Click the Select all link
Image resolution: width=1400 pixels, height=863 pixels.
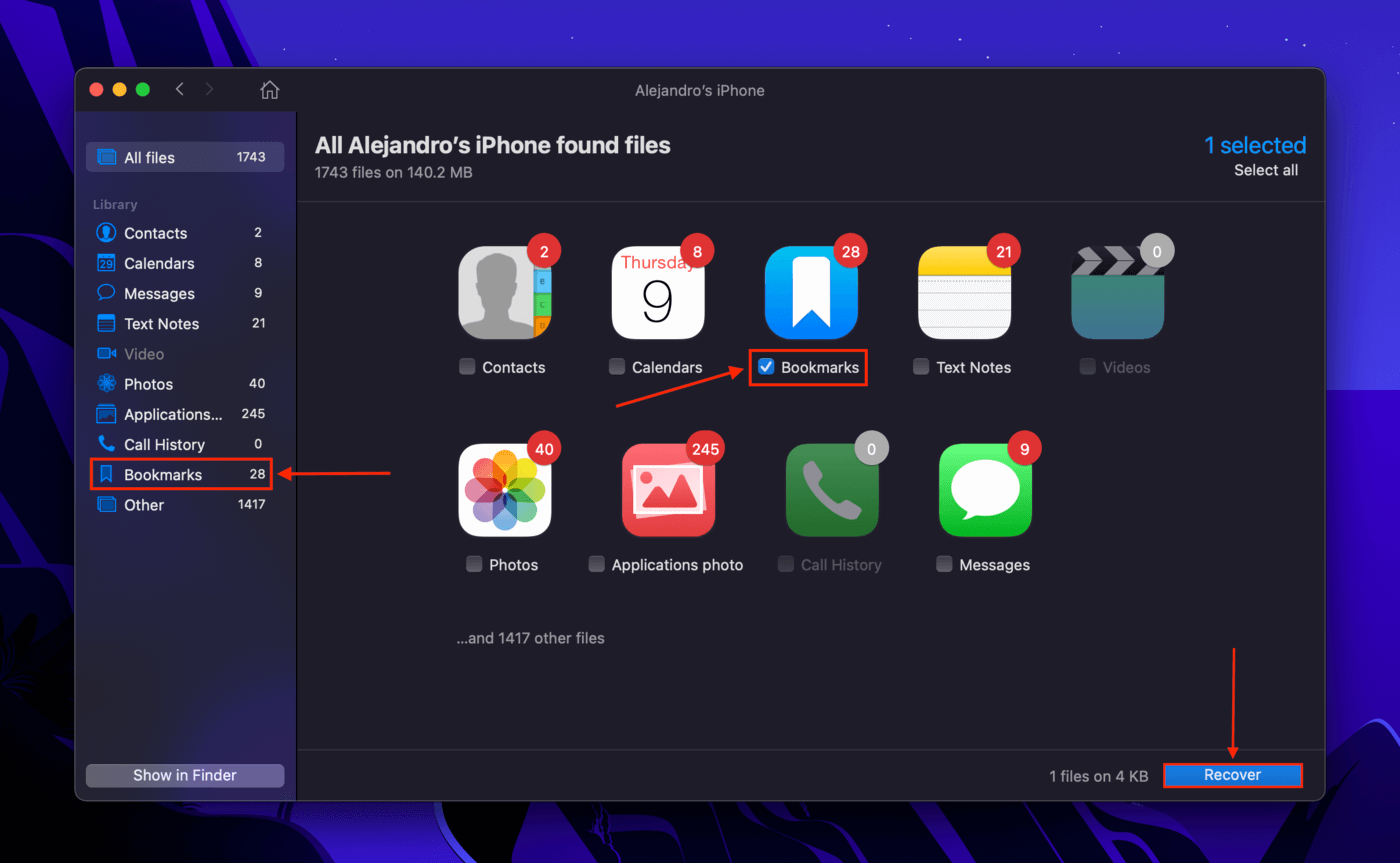pyautogui.click(x=1266, y=170)
